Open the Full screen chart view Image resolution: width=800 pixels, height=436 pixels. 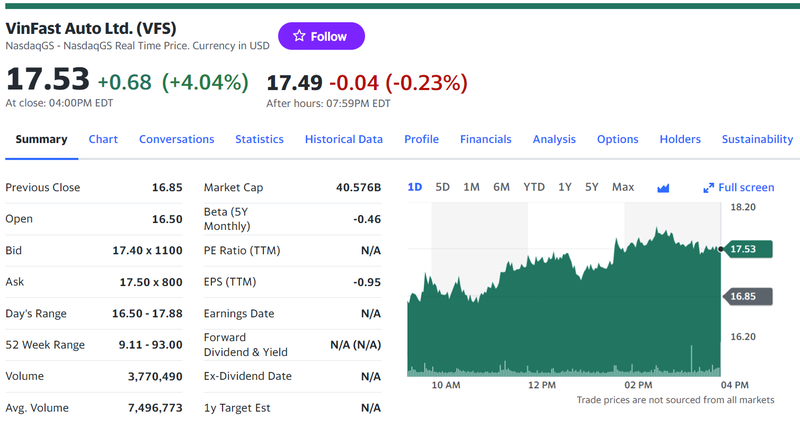click(x=738, y=187)
